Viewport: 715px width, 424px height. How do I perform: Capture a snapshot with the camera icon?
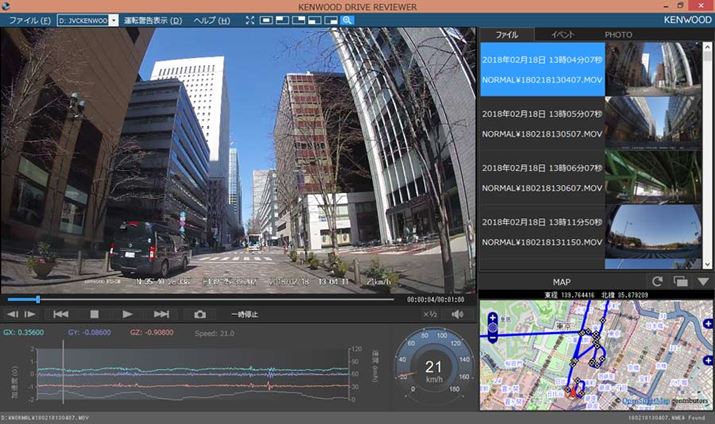(x=200, y=314)
